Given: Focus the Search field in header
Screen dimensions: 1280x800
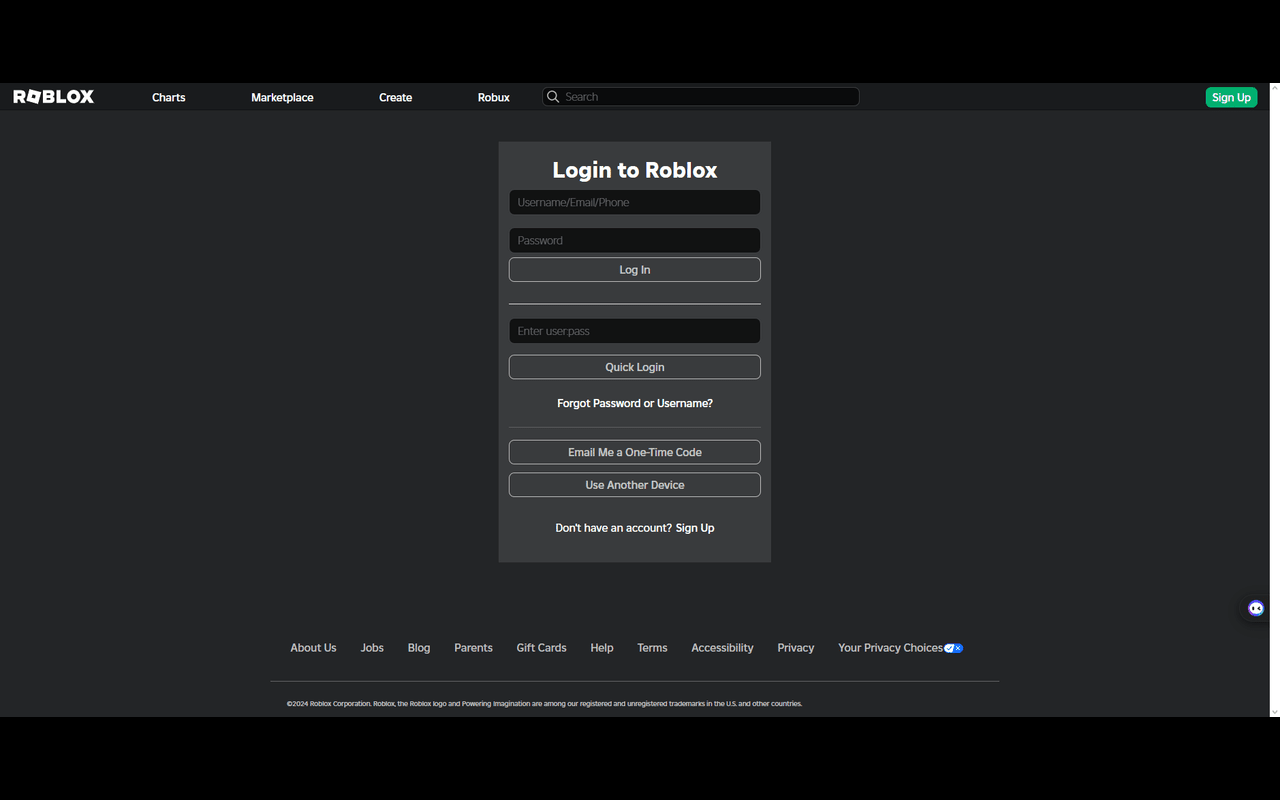Looking at the screenshot, I should (x=701, y=97).
